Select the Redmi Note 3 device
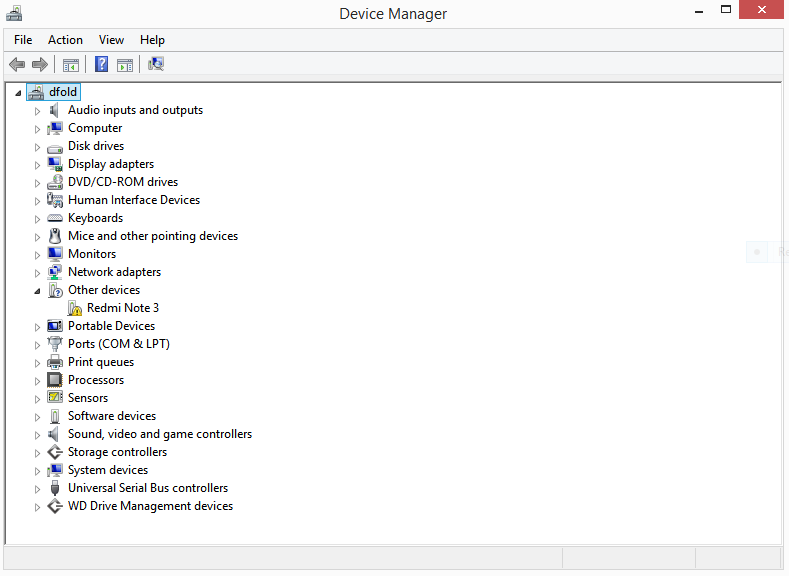This screenshot has width=789, height=576. pyautogui.click(x=122, y=308)
